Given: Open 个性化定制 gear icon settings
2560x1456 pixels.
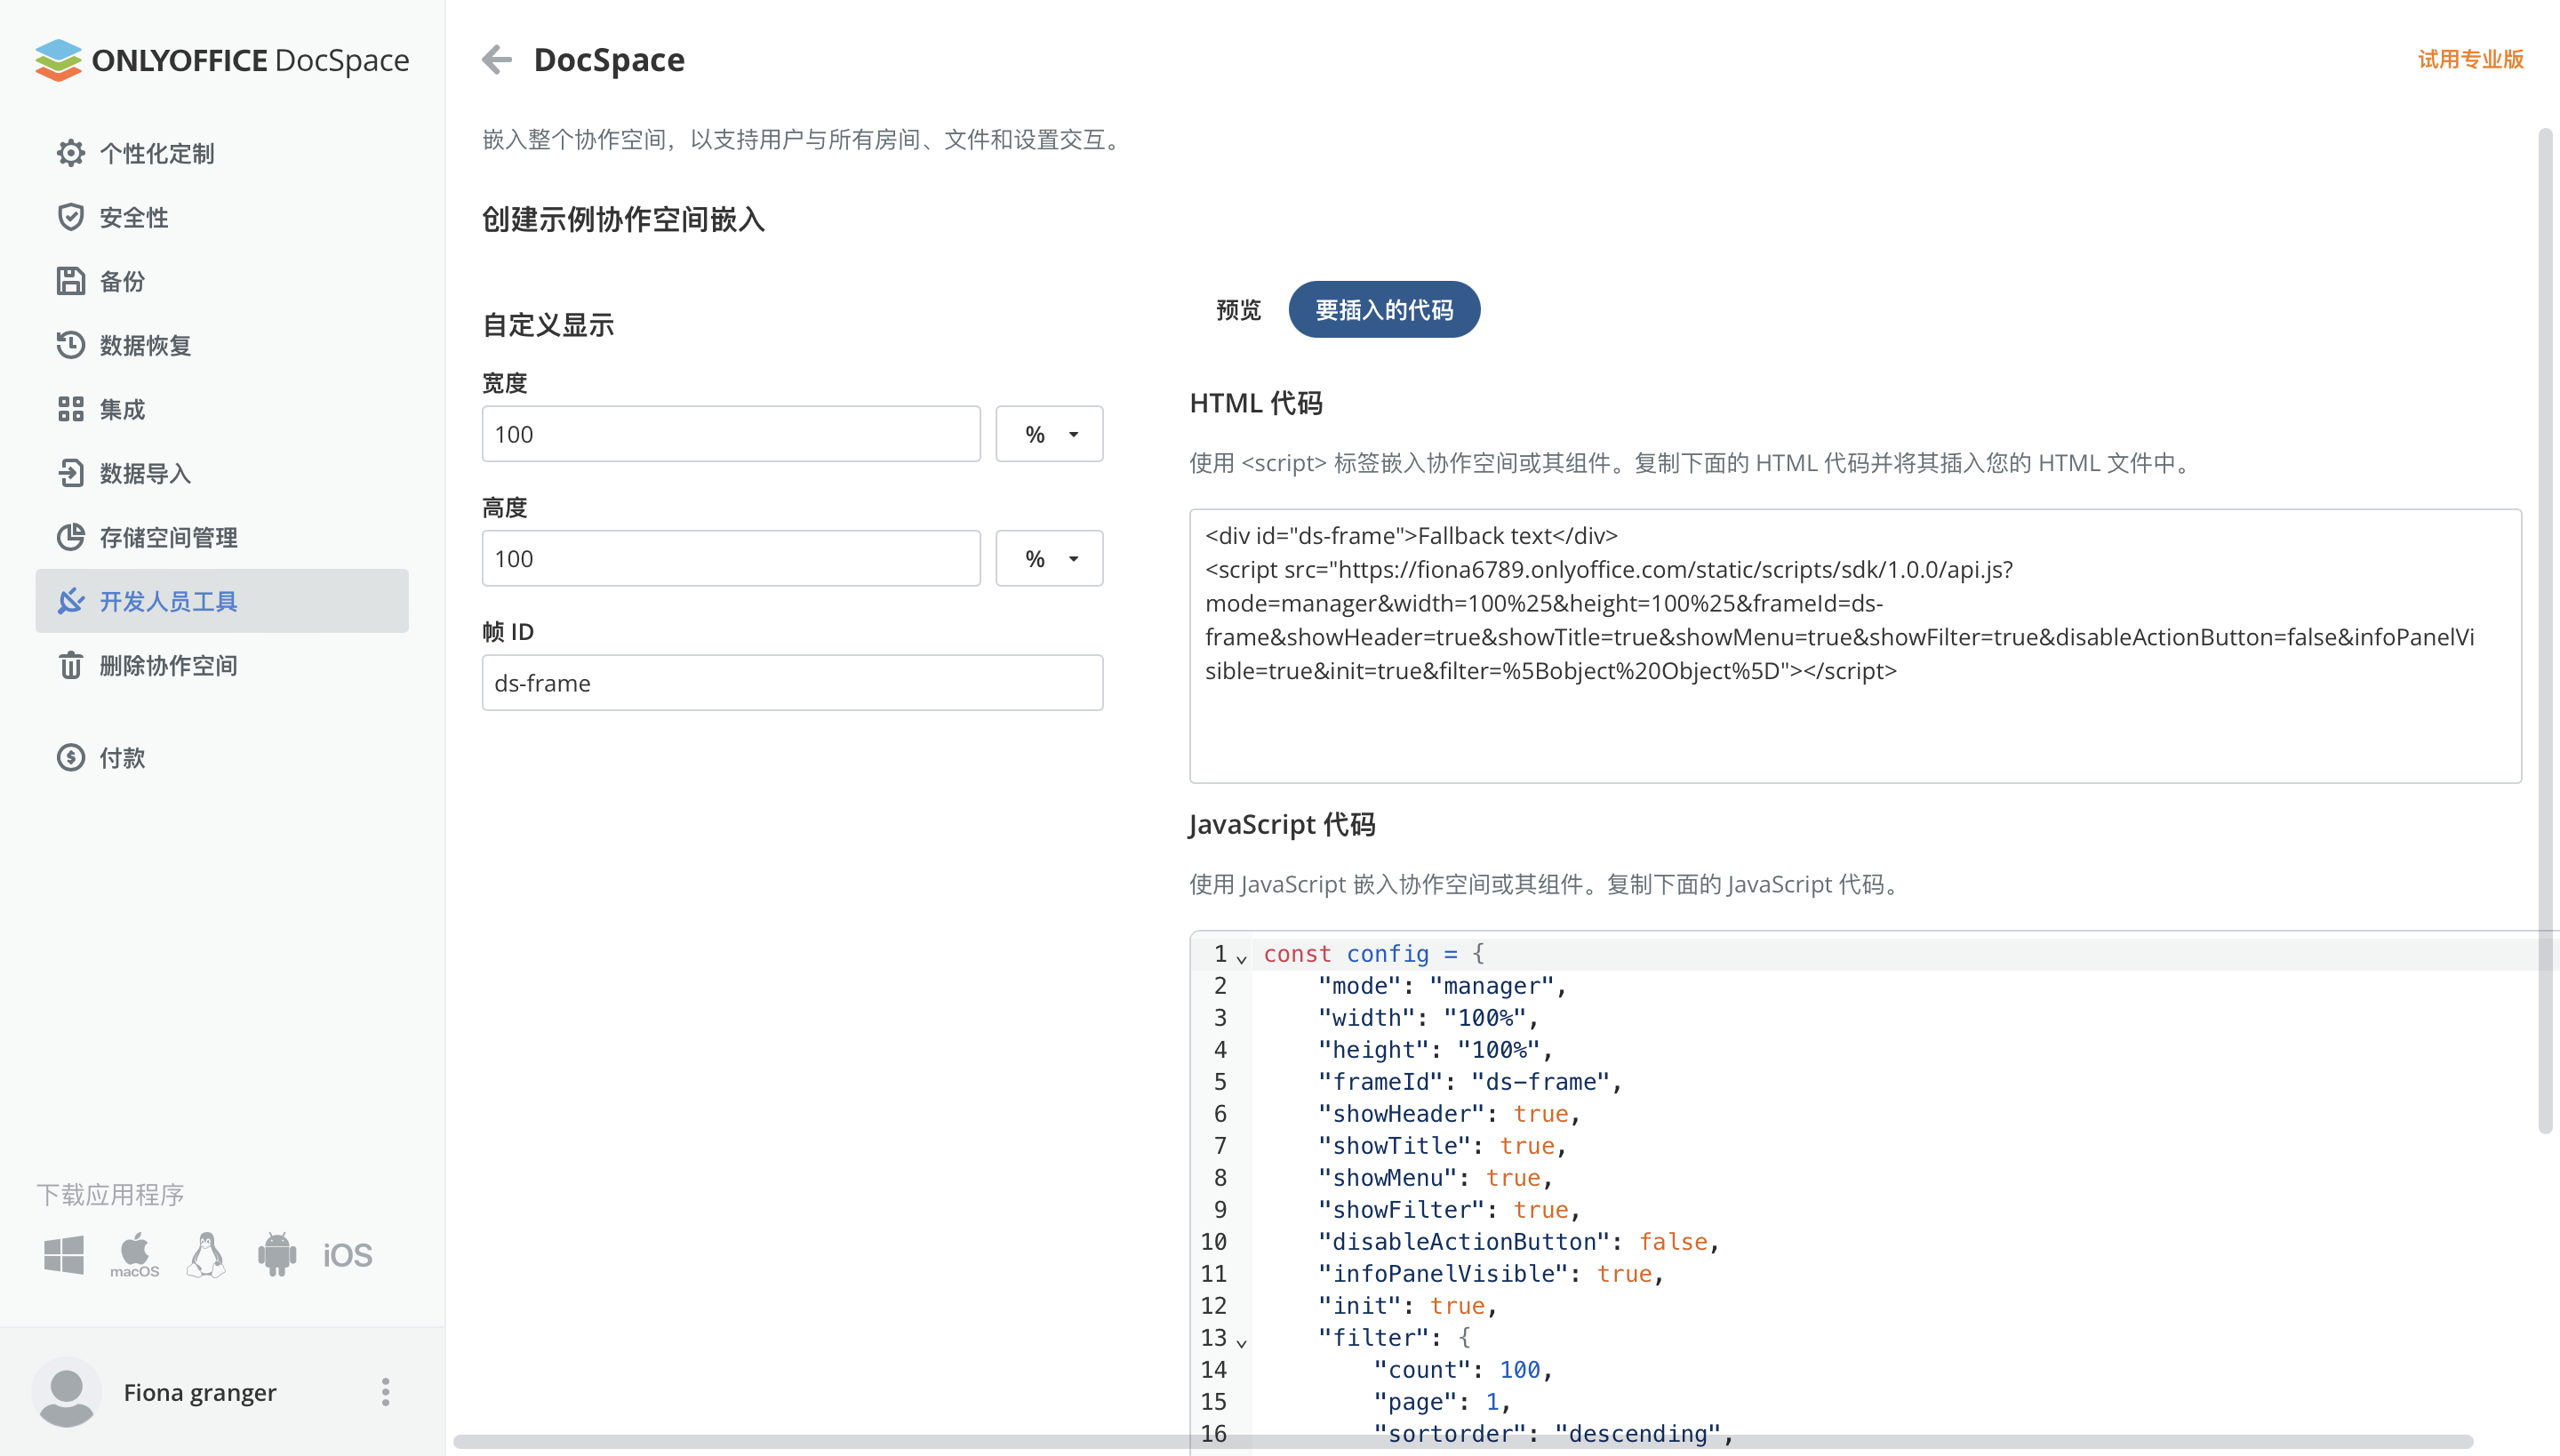Looking at the screenshot, I should (70, 153).
